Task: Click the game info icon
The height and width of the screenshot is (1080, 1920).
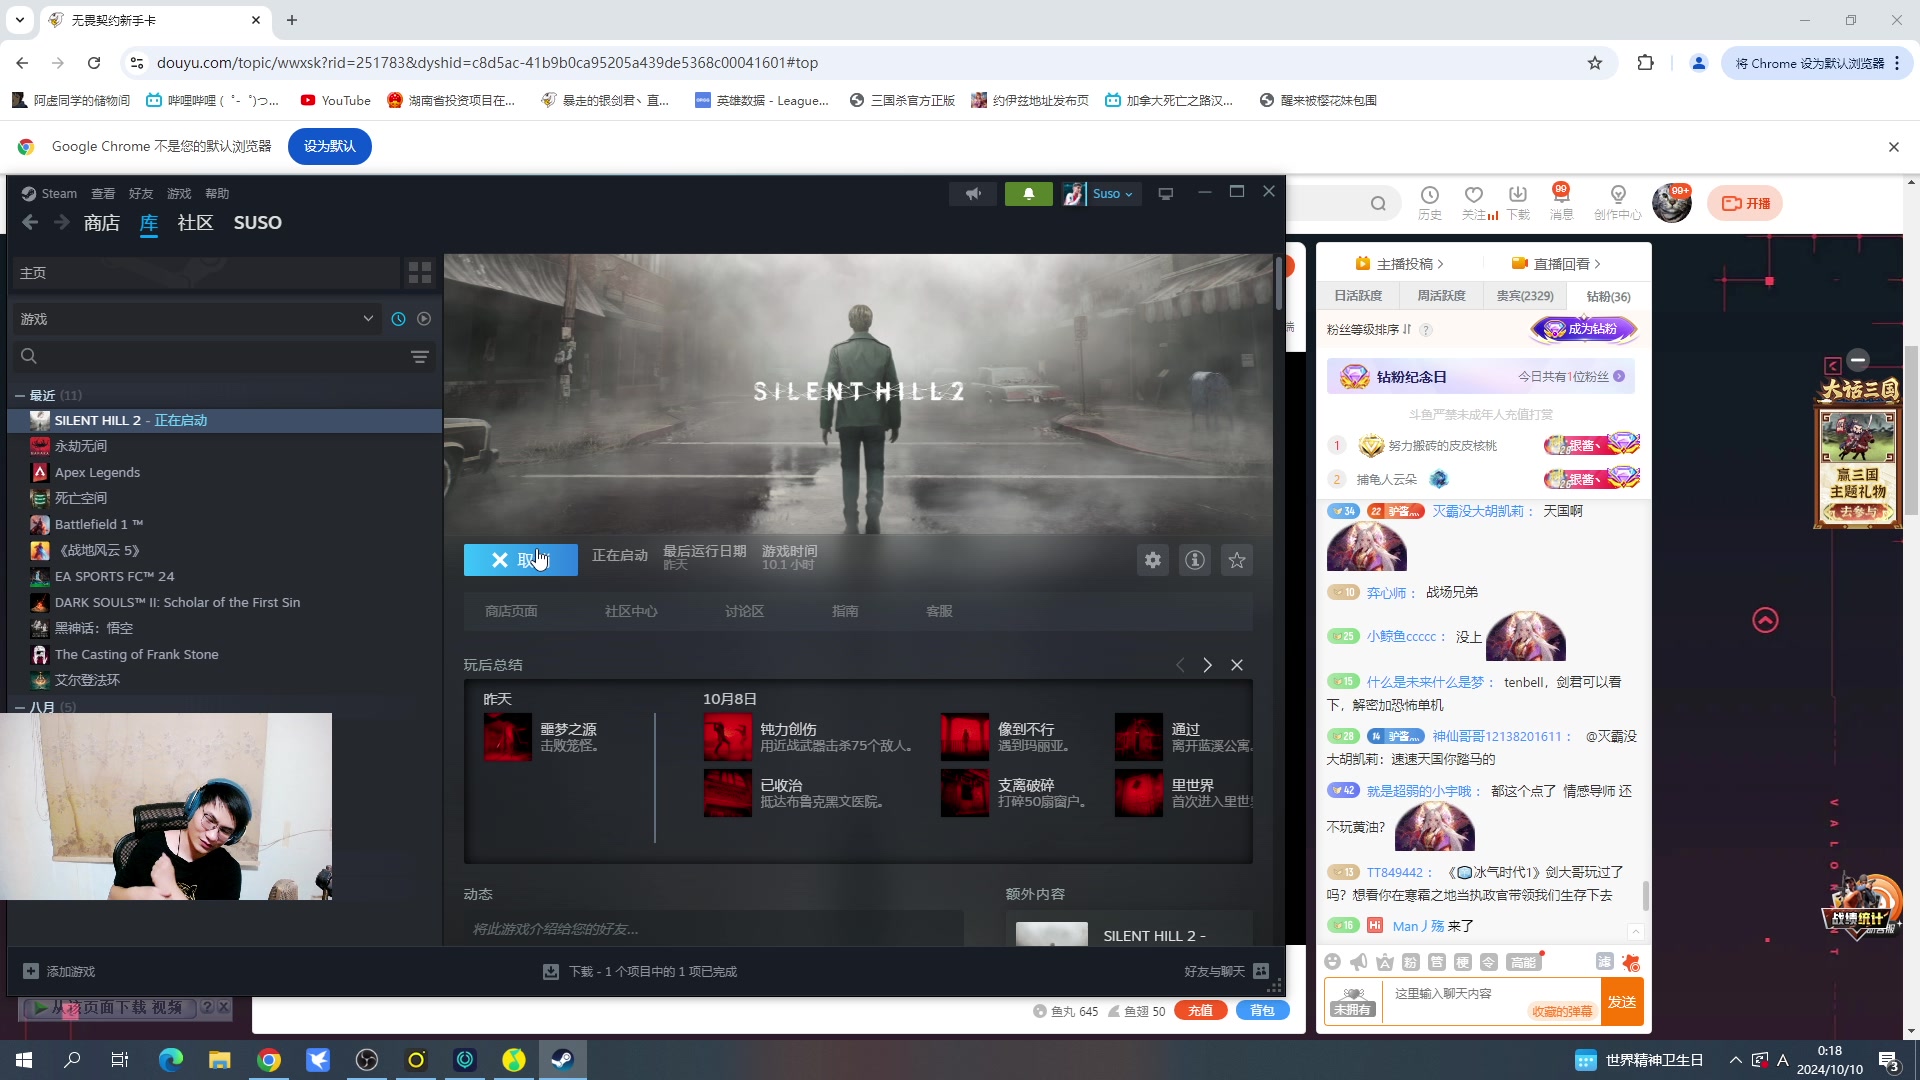Action: point(1195,560)
